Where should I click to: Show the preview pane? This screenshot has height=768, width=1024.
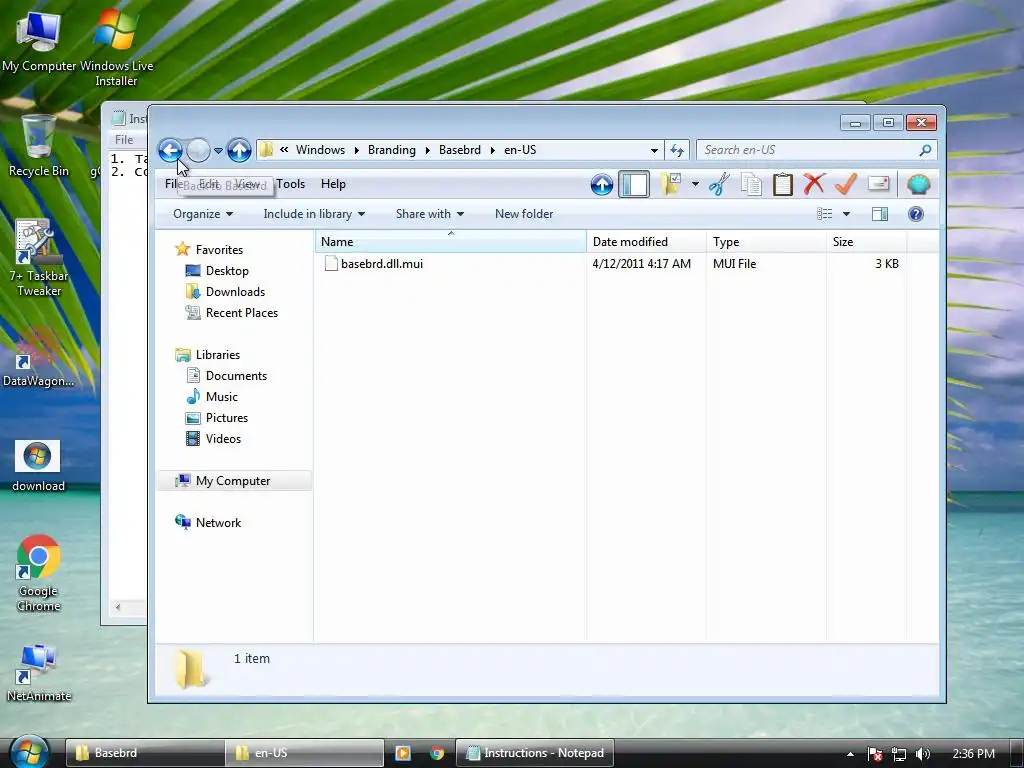click(880, 214)
